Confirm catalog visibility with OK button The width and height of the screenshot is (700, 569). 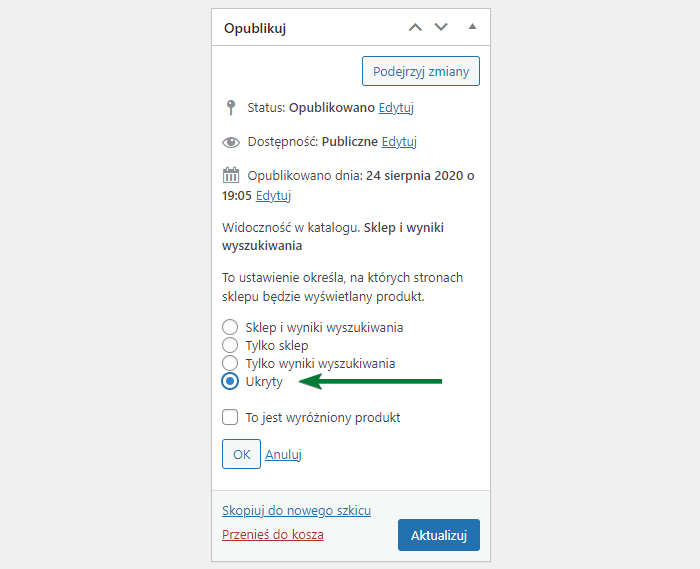click(x=241, y=454)
